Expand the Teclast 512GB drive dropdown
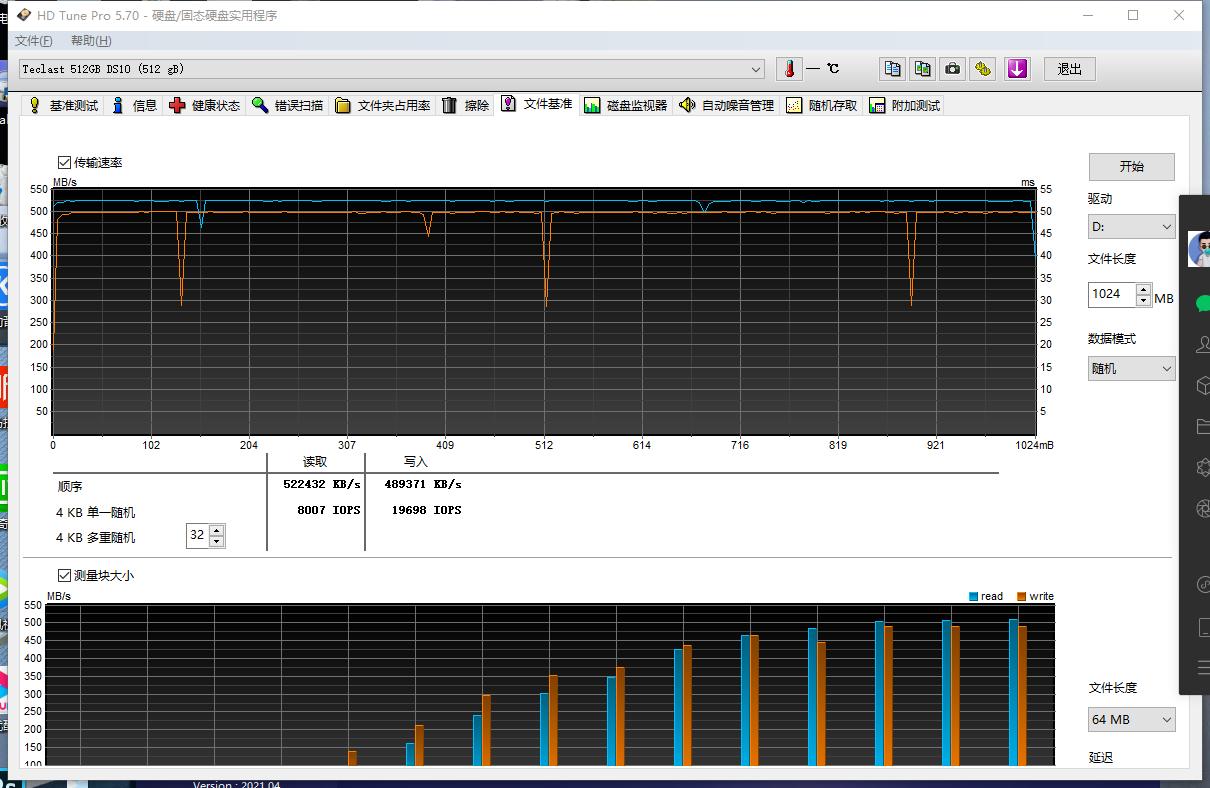The height and width of the screenshot is (788, 1210). click(x=756, y=69)
